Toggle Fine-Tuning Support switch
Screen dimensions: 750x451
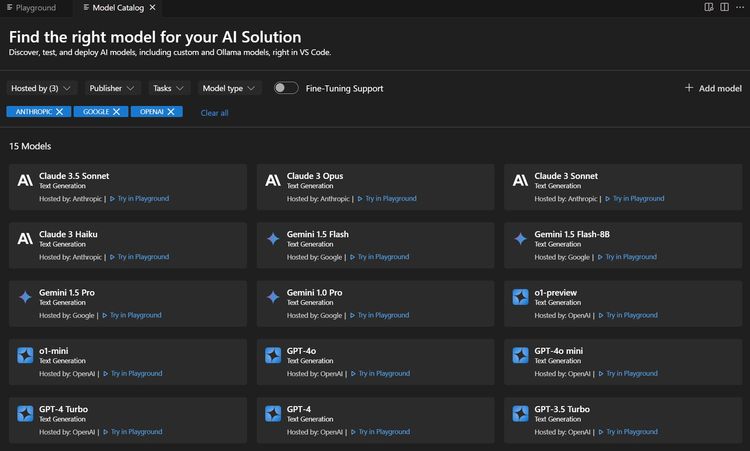click(286, 88)
